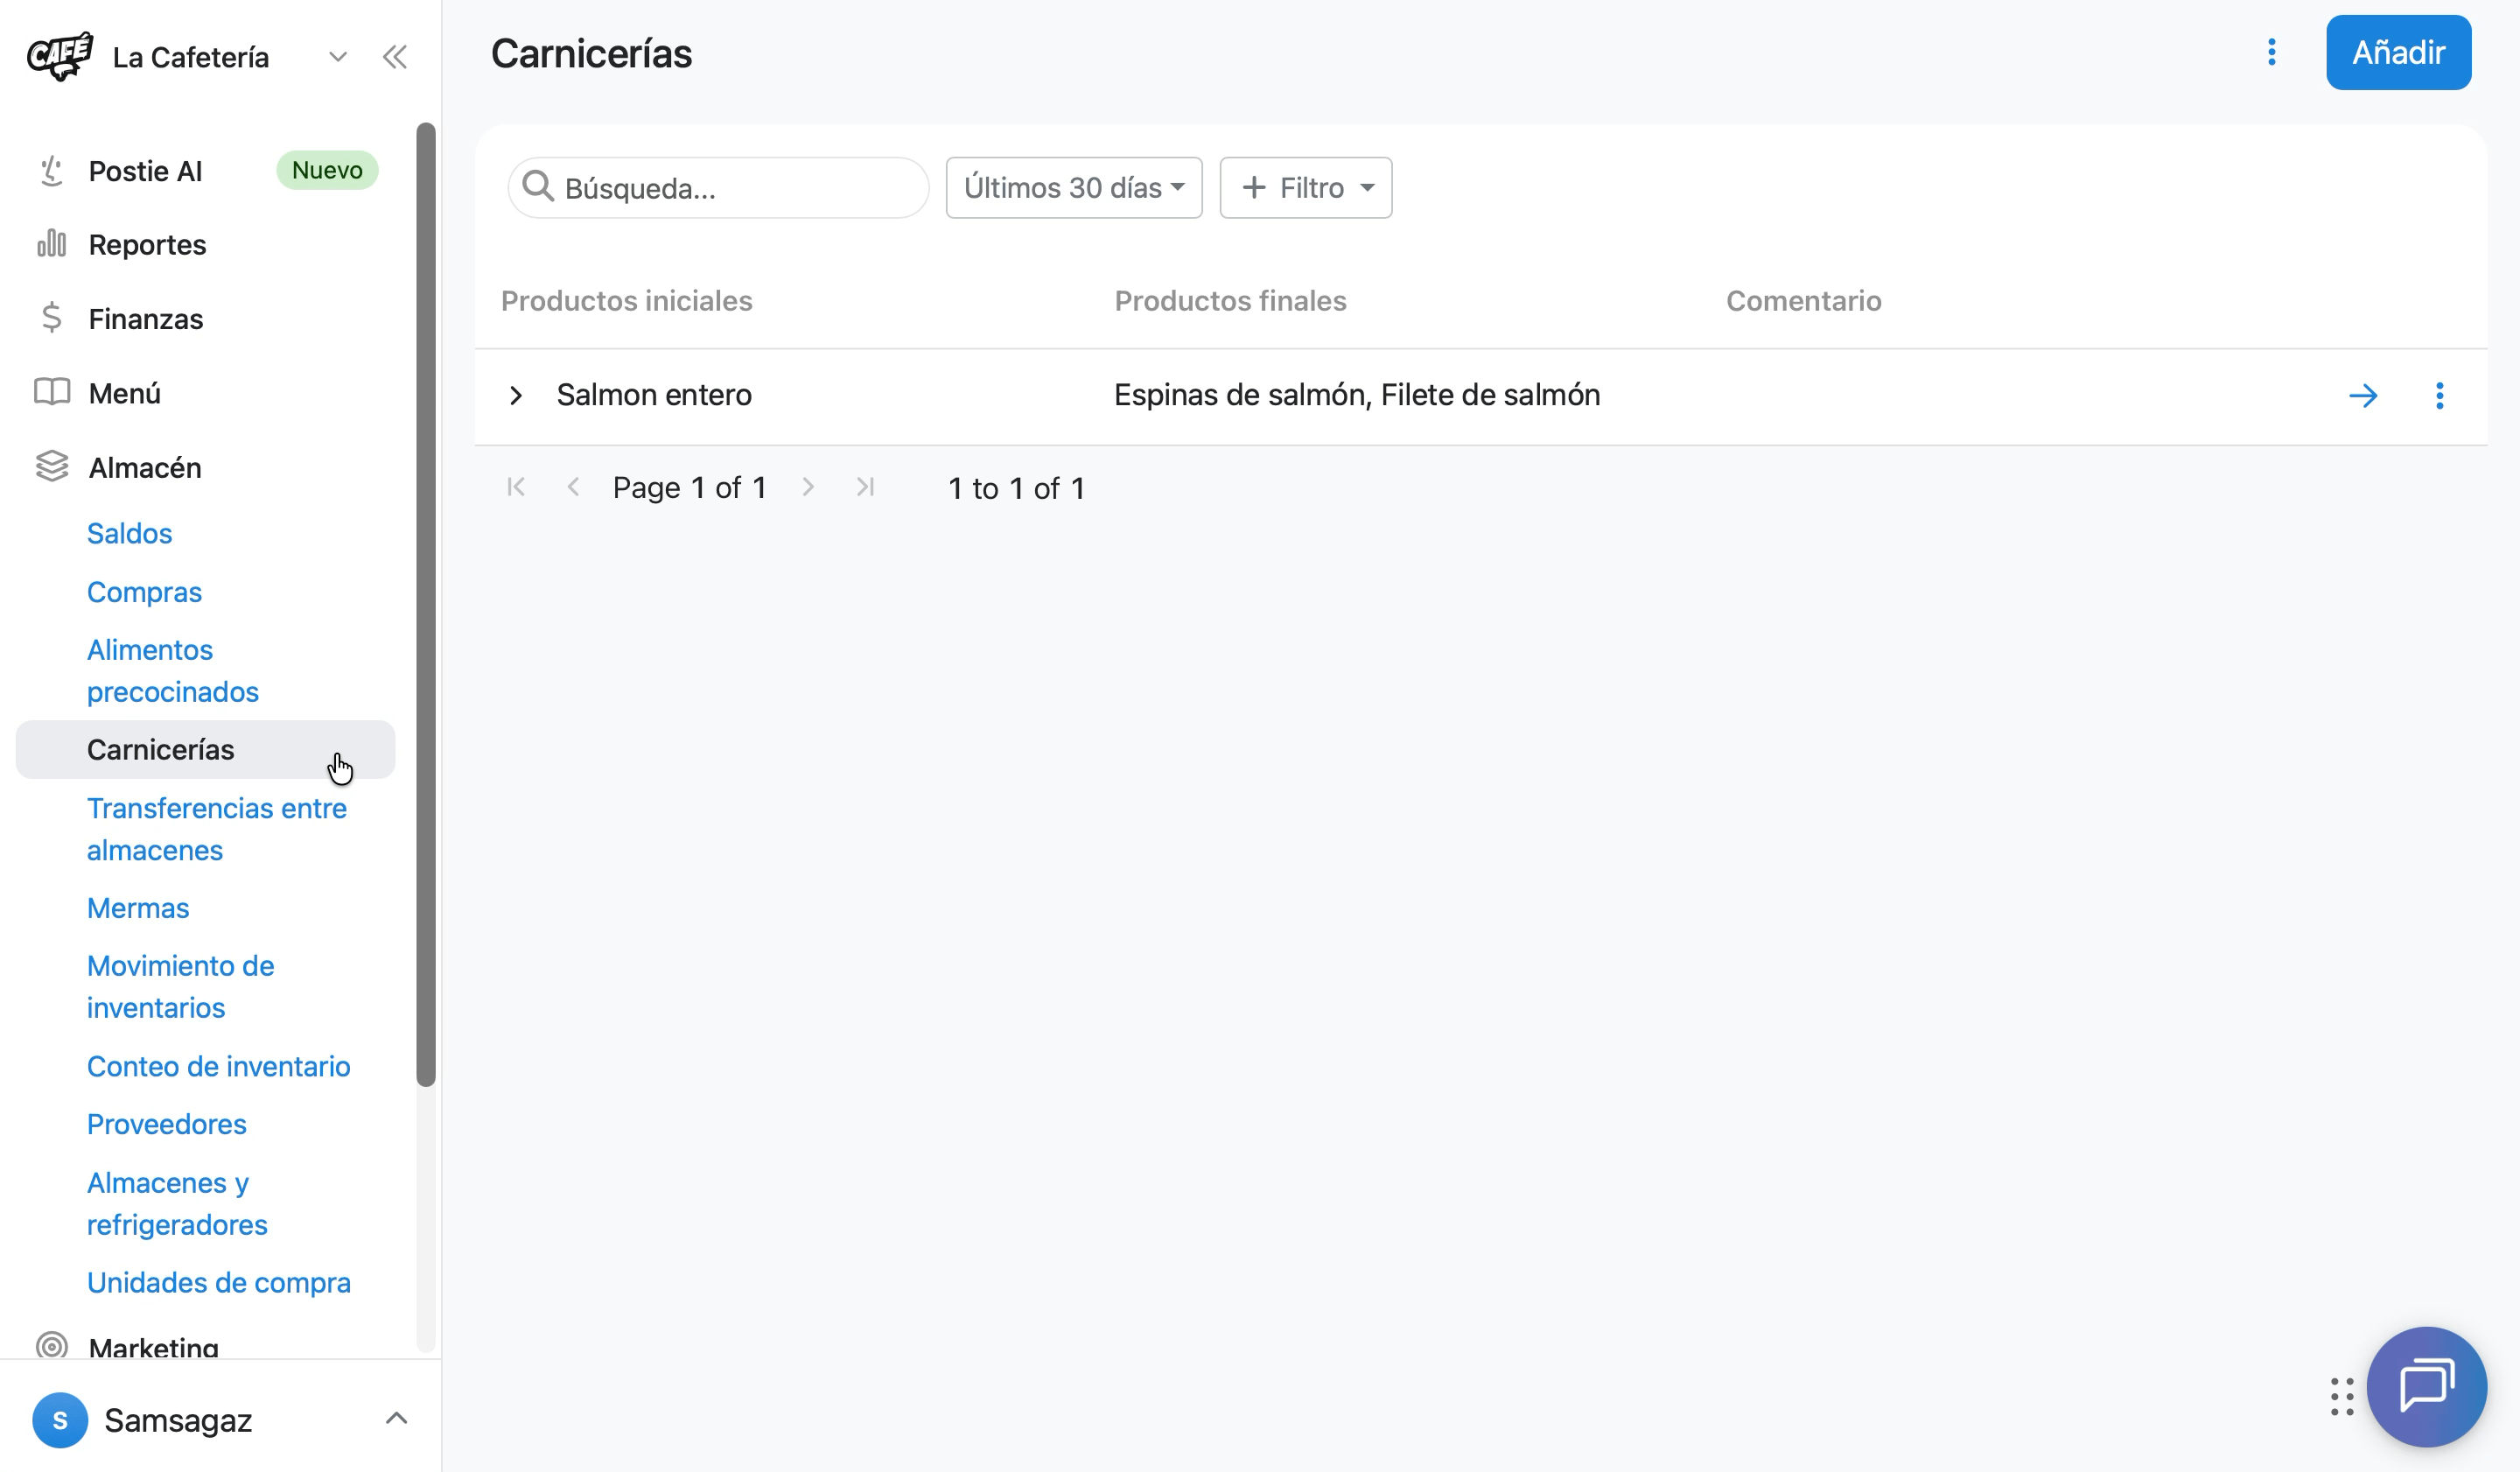Open the Salmon entero row kebab menu
2520x1472 pixels.
tap(2439, 396)
